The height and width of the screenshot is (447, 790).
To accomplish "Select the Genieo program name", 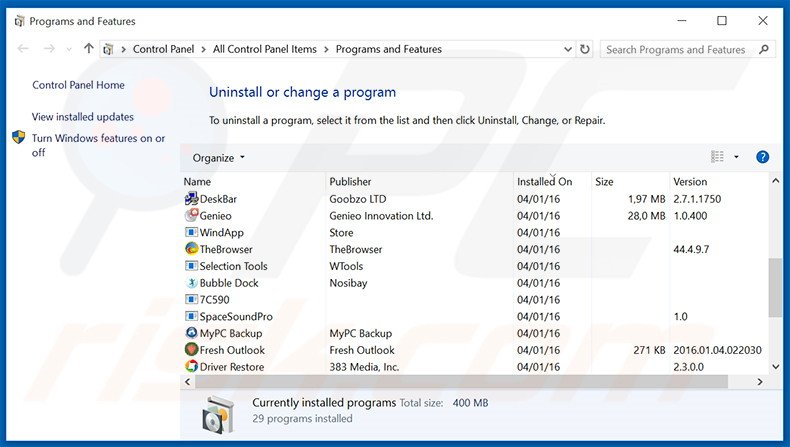I will 216,216.
